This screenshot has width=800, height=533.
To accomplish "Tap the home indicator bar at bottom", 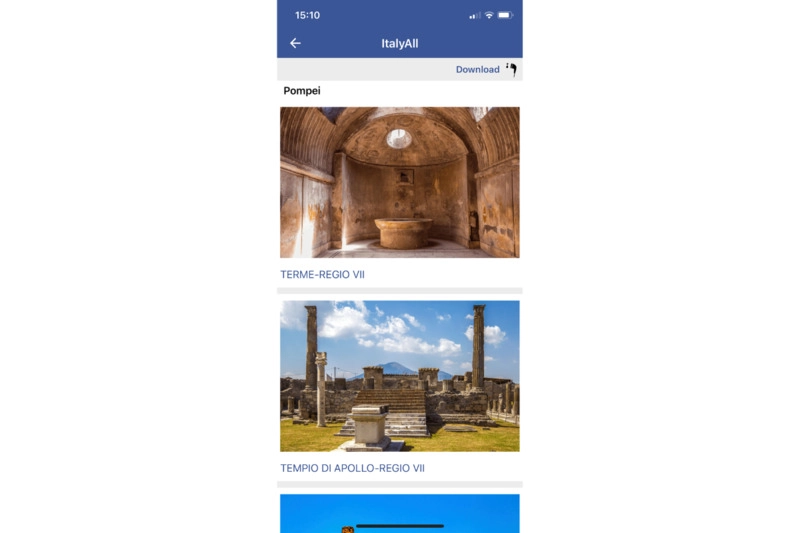I will (x=399, y=526).
